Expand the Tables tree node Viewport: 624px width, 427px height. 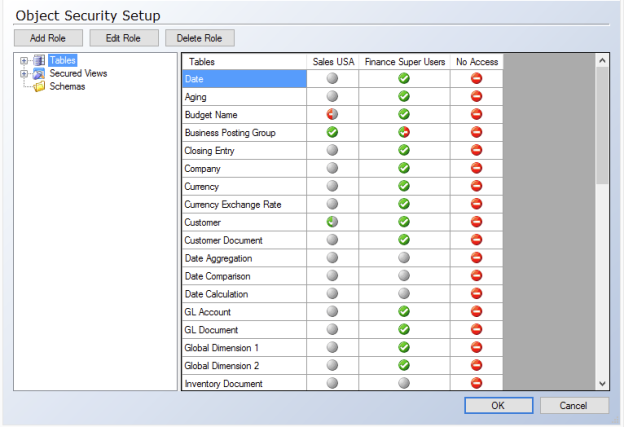pyautogui.click(x=24, y=61)
